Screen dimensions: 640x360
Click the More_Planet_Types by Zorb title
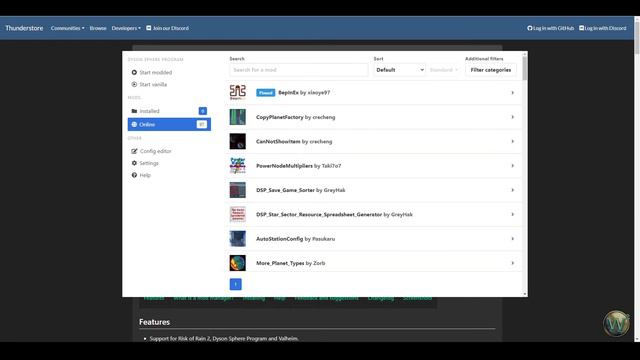tap(291, 263)
